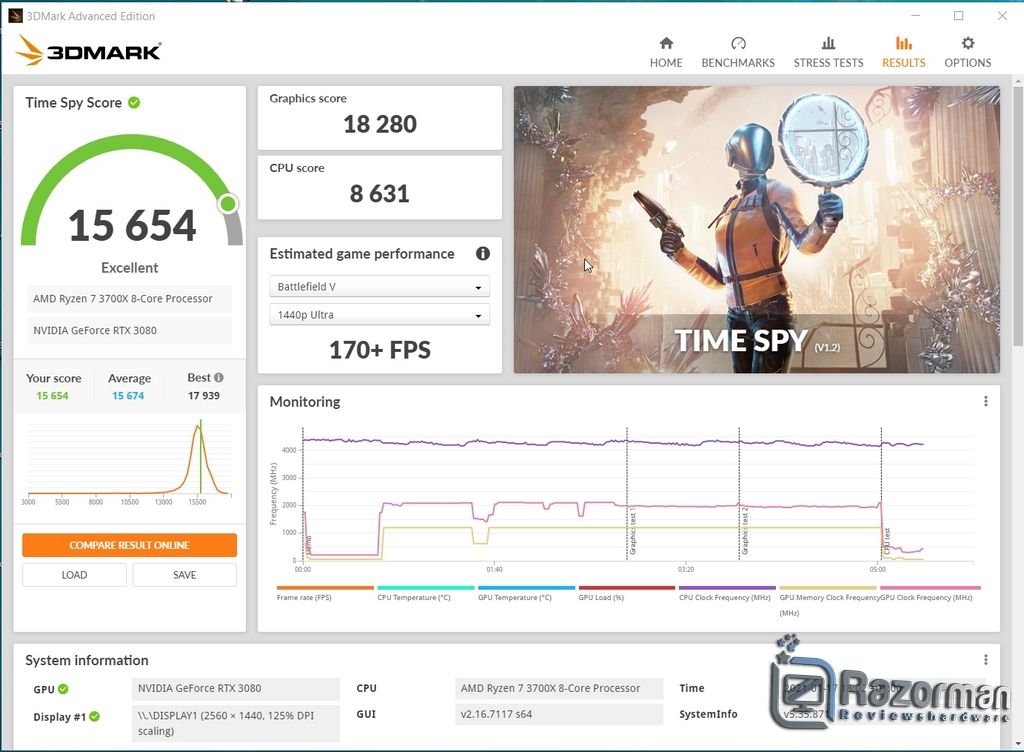The height and width of the screenshot is (752, 1024).
Task: Click the AMD Ryzen 7 3700X CPU system field
Action: point(559,688)
